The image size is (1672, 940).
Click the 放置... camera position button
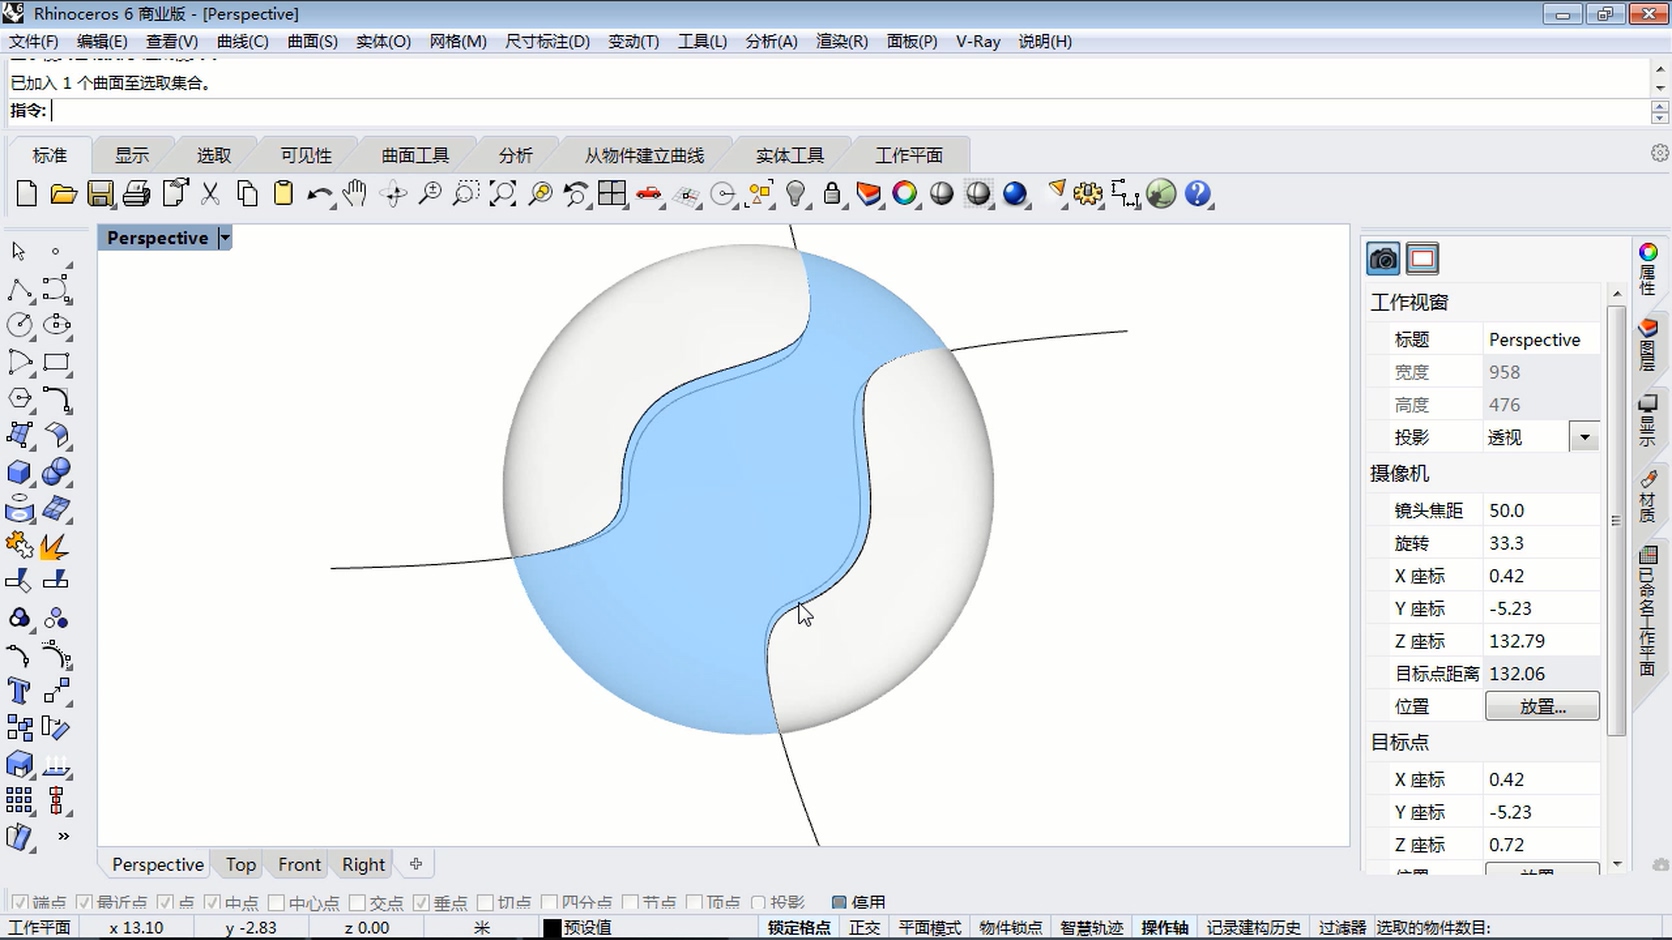(x=1542, y=706)
